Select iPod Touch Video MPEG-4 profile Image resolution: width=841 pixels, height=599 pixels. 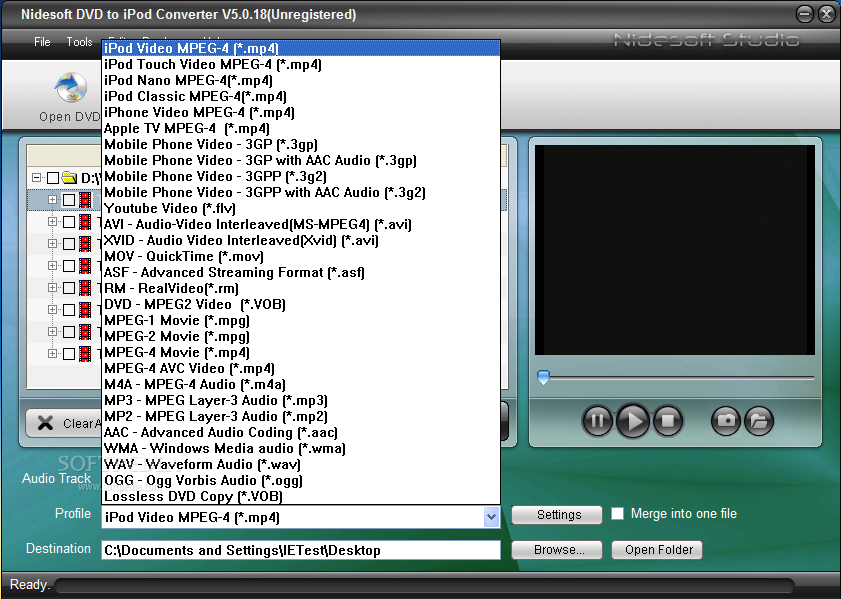(301, 64)
